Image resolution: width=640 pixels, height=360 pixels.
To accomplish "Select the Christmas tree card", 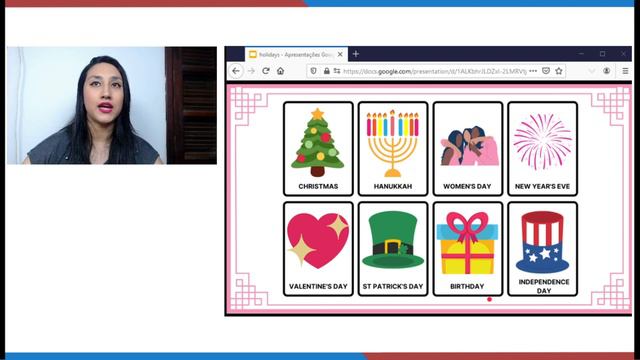I will click(x=318, y=149).
